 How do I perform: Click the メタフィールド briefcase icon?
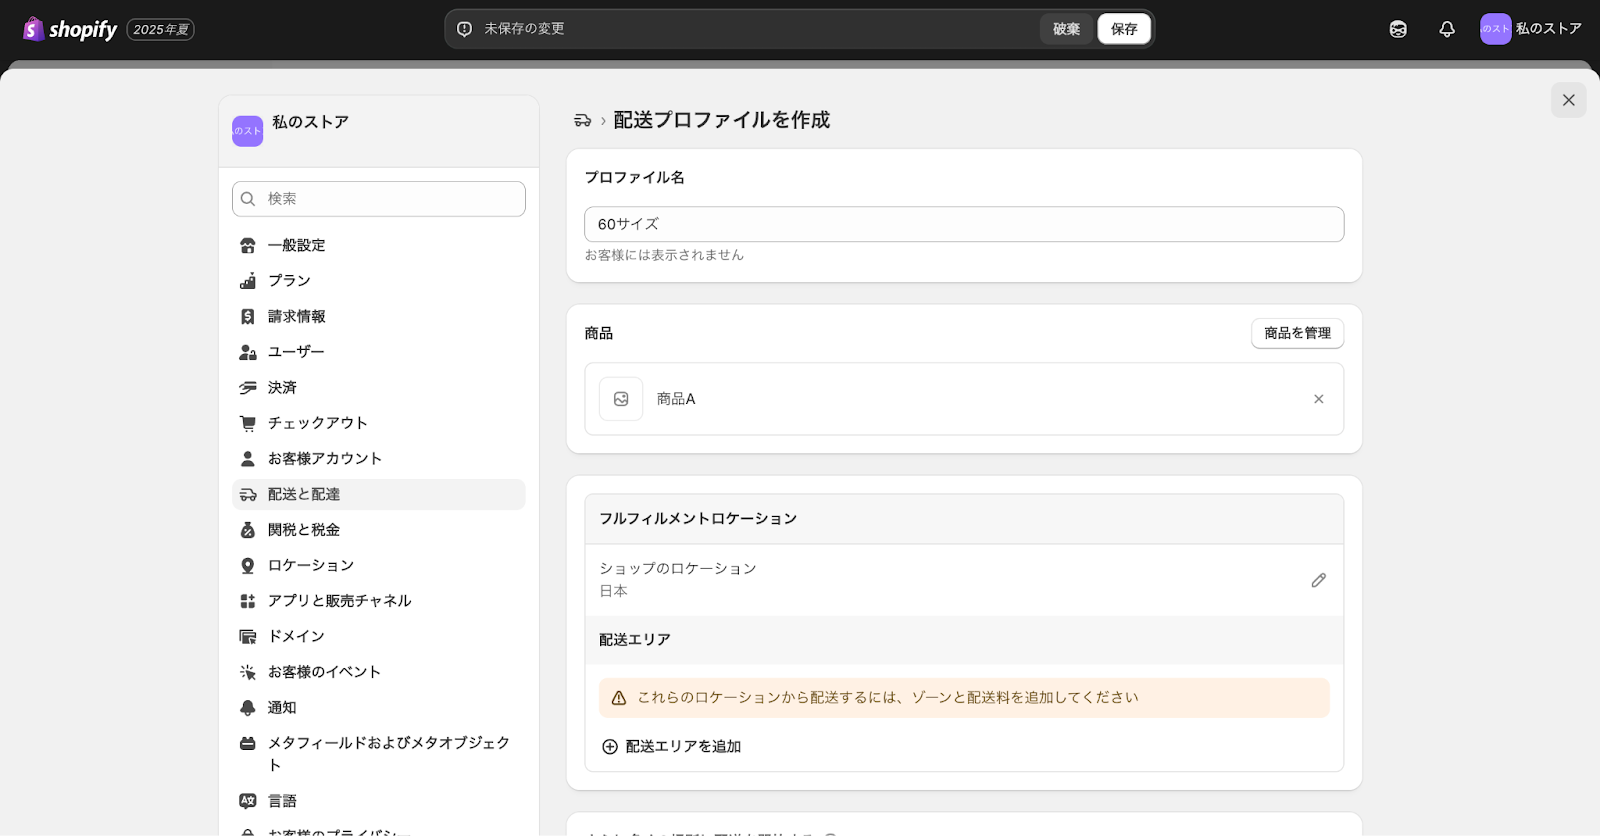pos(248,743)
